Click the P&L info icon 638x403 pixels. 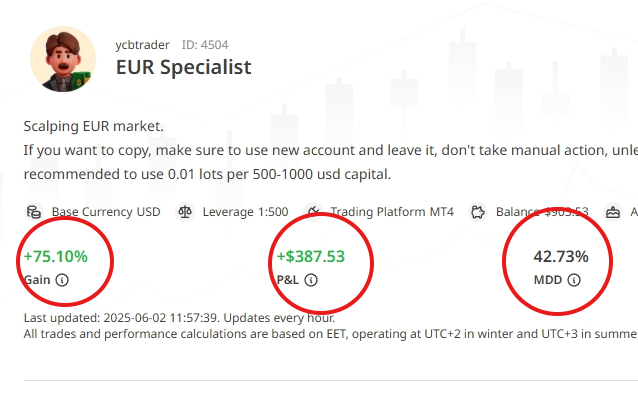pos(311,281)
